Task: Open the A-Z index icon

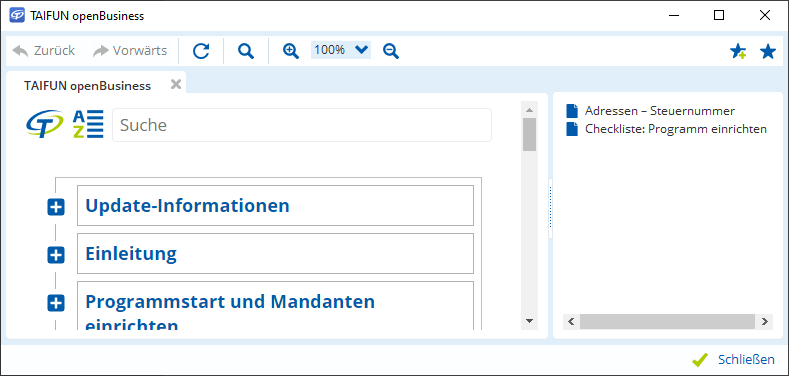Action: (x=88, y=124)
